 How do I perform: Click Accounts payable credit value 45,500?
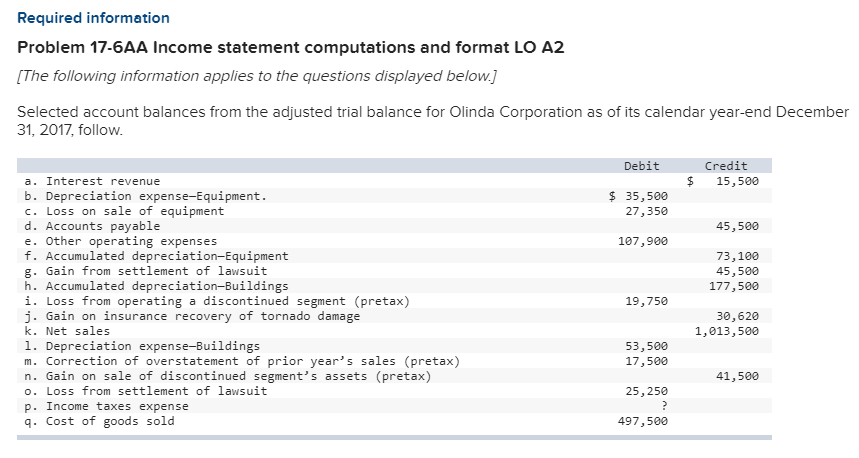pyautogui.click(x=737, y=226)
